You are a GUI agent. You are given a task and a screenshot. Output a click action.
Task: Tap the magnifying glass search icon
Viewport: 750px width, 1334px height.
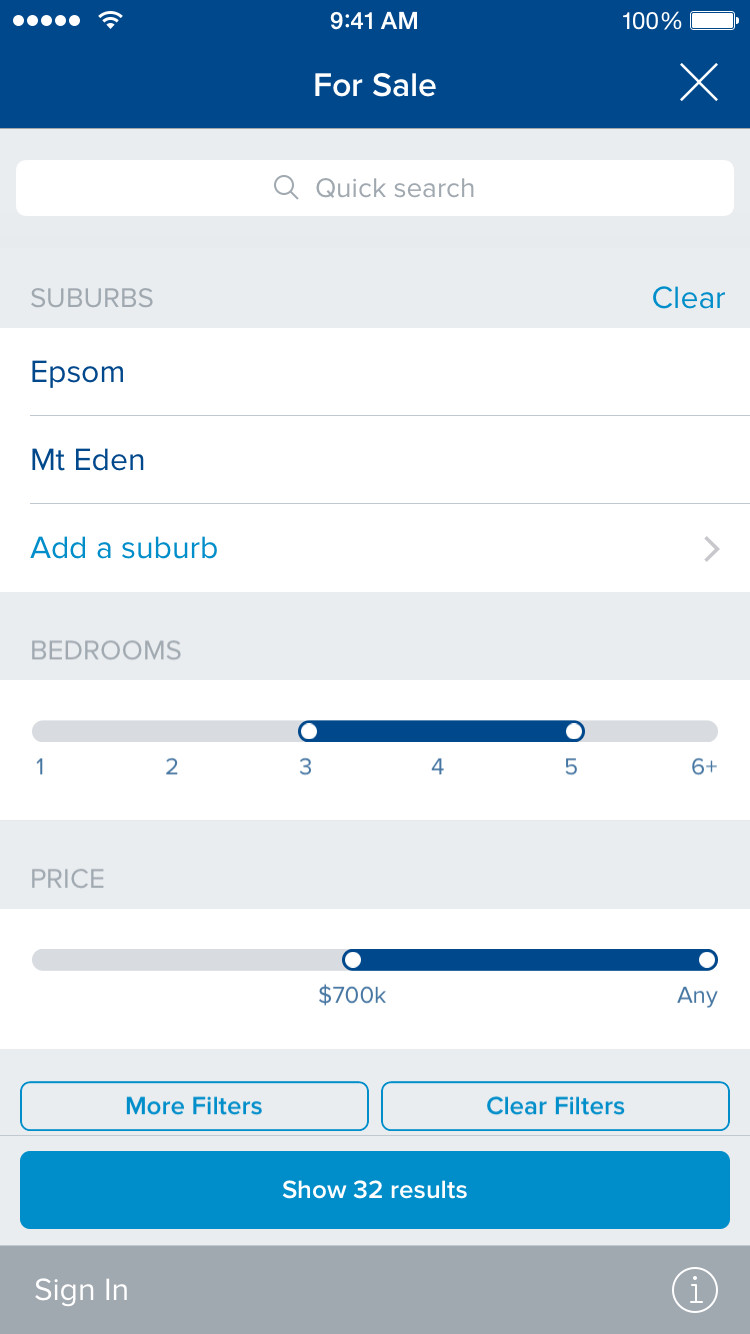click(286, 188)
